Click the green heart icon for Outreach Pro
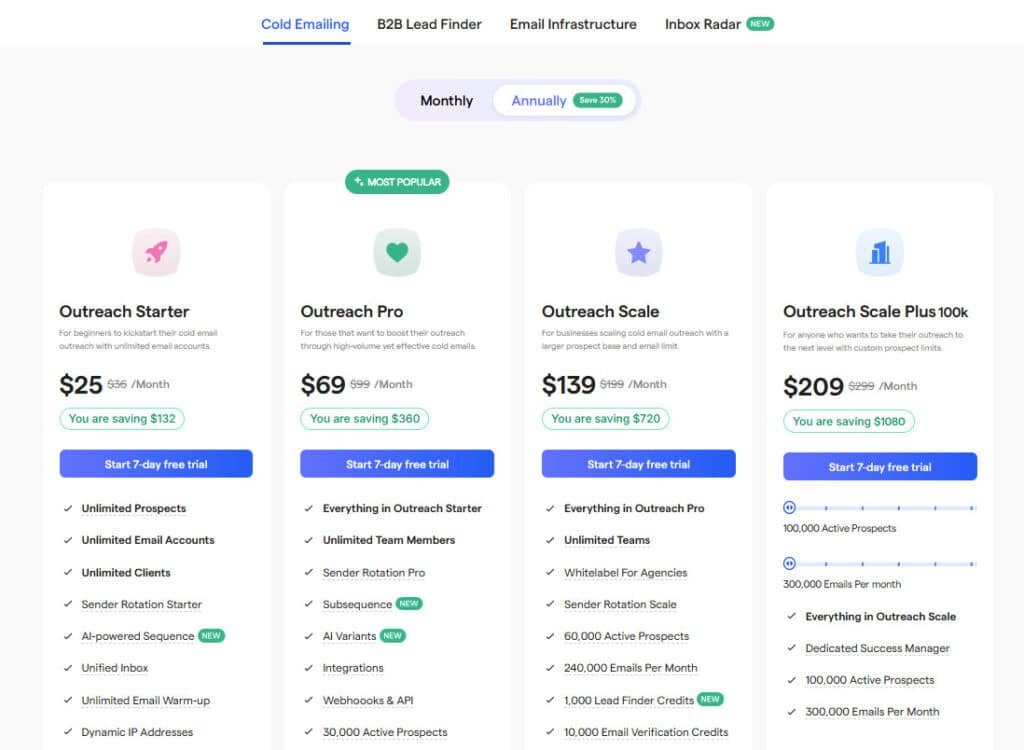The height and width of the screenshot is (750, 1024). (x=397, y=252)
